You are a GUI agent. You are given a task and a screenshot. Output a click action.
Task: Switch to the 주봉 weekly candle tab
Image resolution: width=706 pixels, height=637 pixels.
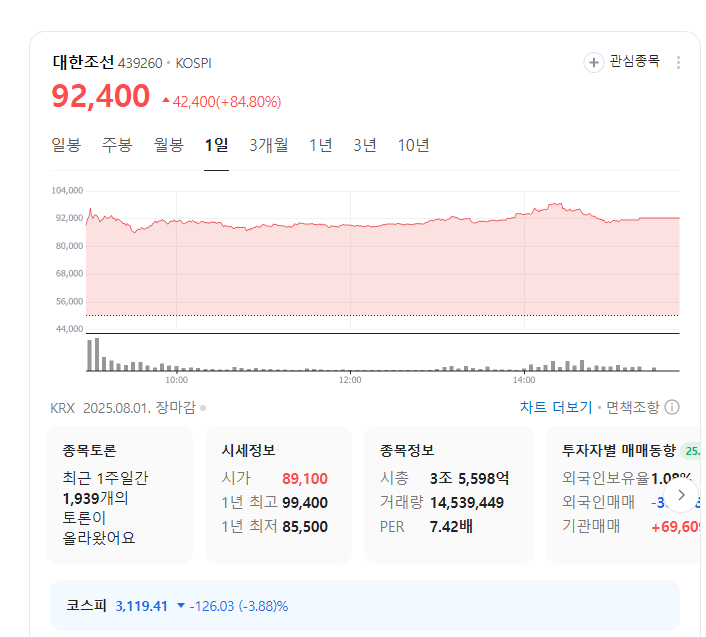(x=117, y=145)
